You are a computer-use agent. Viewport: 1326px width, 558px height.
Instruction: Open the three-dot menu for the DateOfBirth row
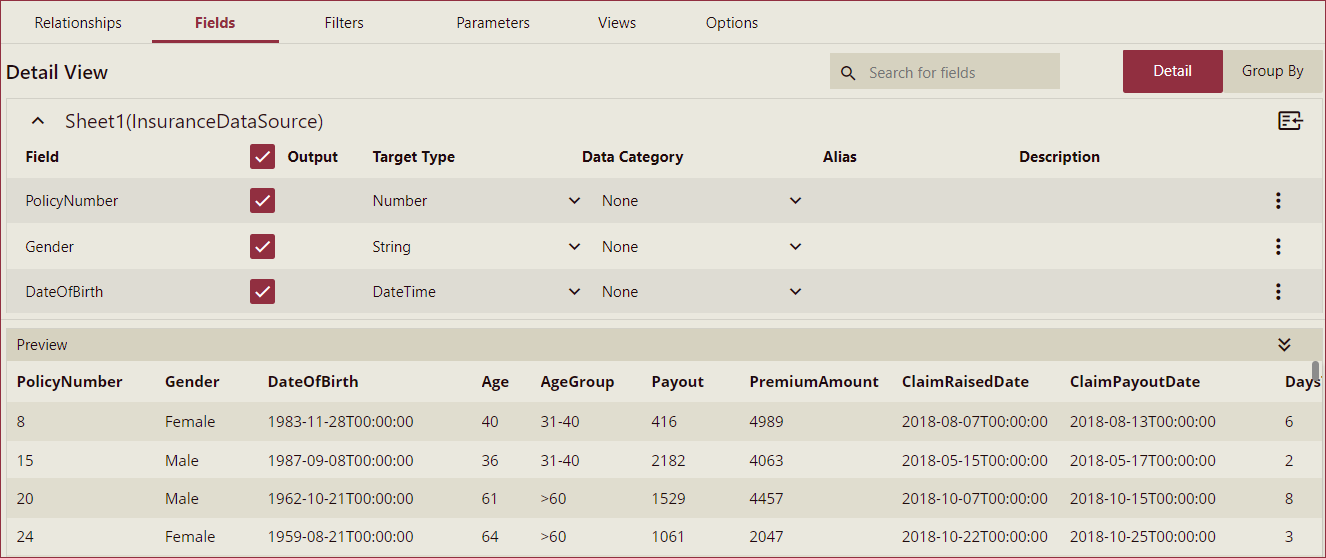(x=1278, y=292)
